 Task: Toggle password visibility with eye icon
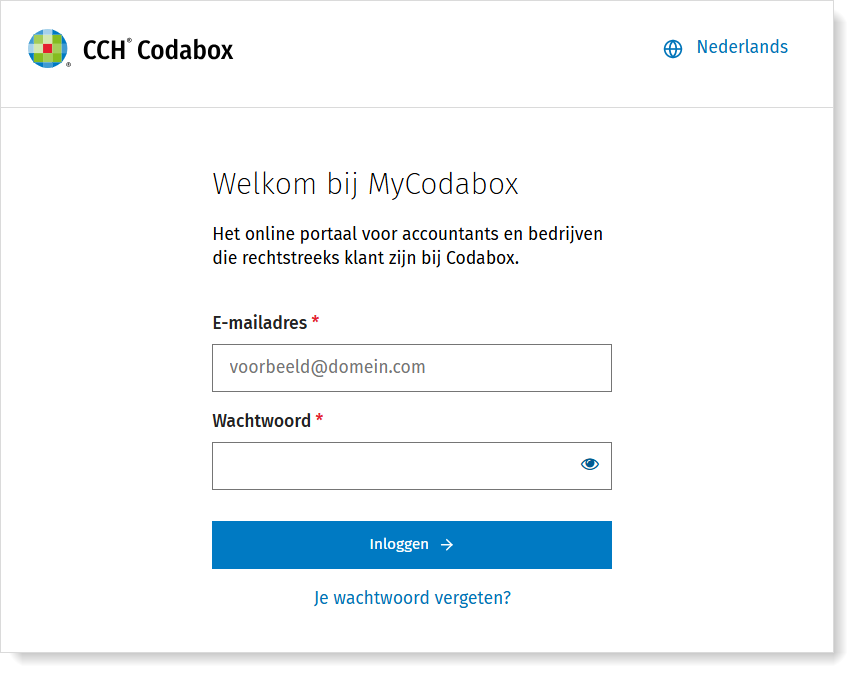tap(589, 464)
